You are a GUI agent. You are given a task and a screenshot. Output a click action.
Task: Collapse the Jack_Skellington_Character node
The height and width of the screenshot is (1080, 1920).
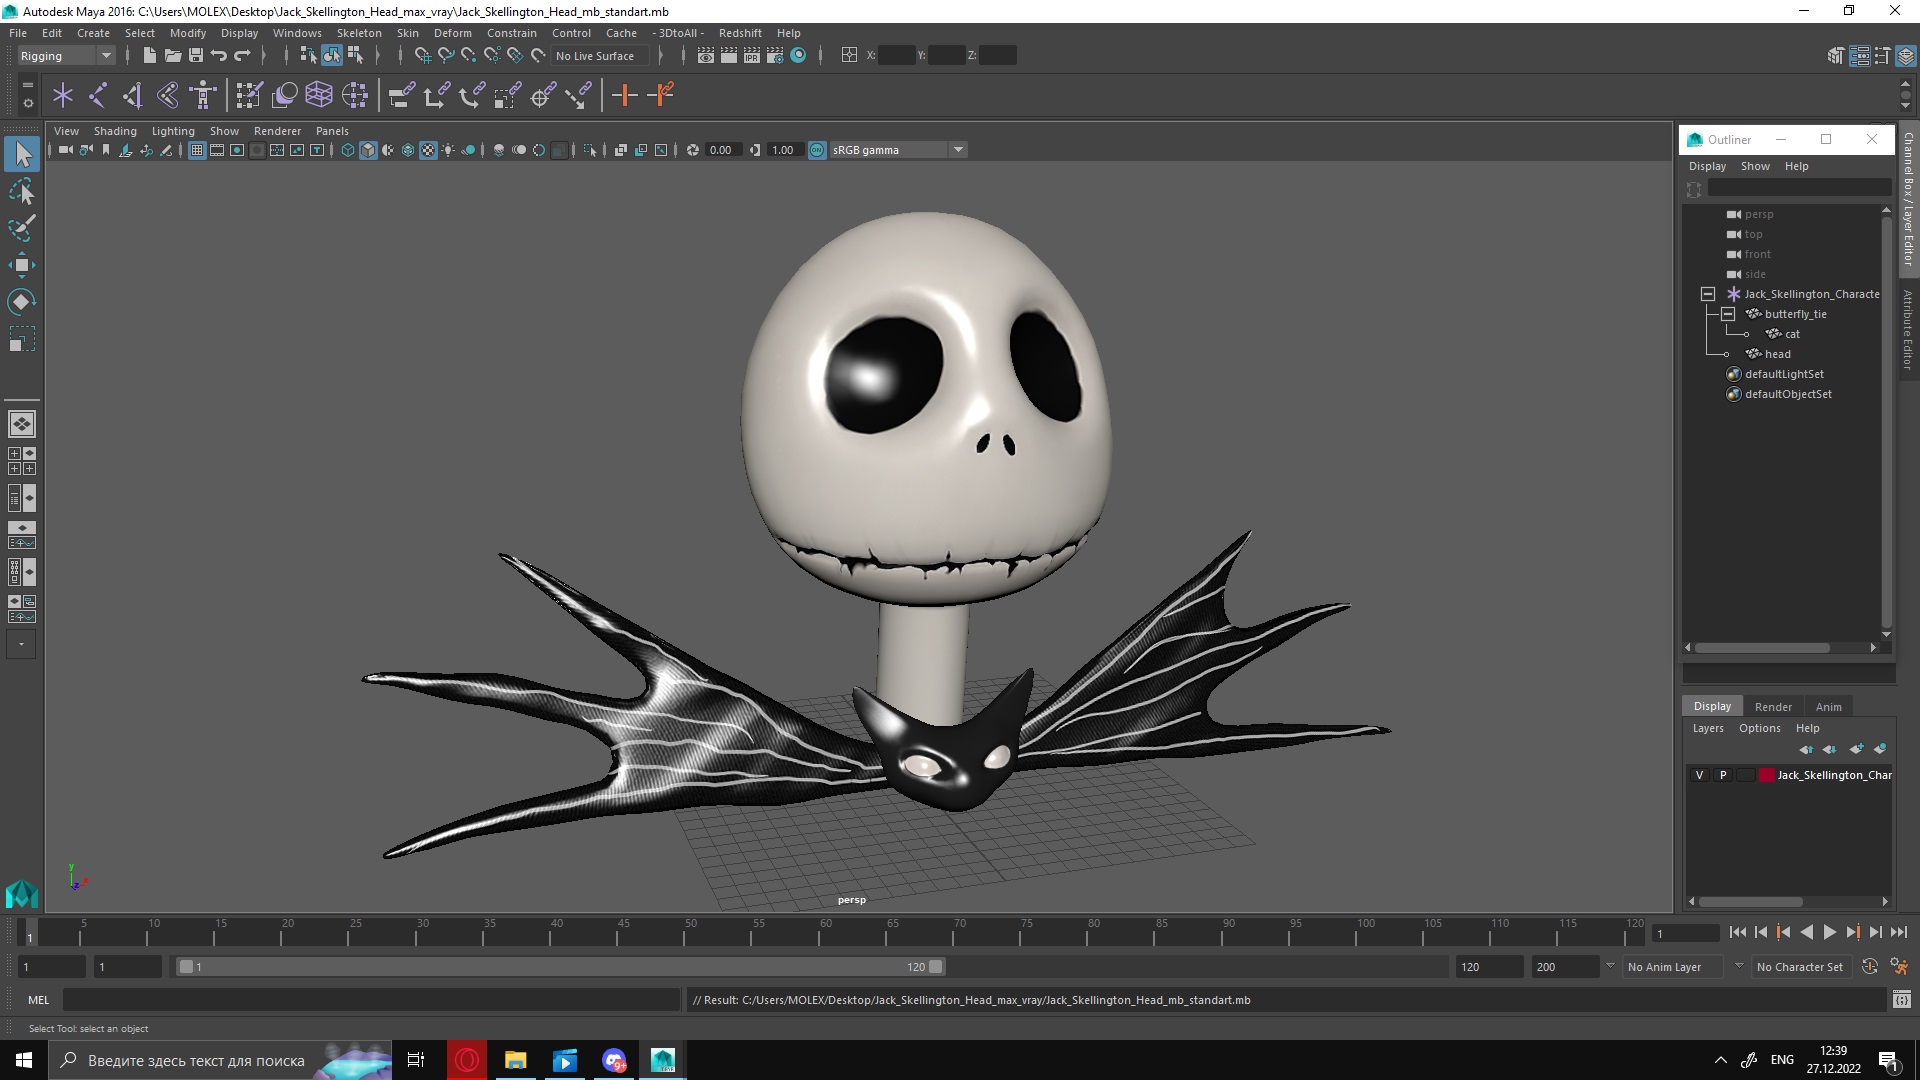(1708, 294)
